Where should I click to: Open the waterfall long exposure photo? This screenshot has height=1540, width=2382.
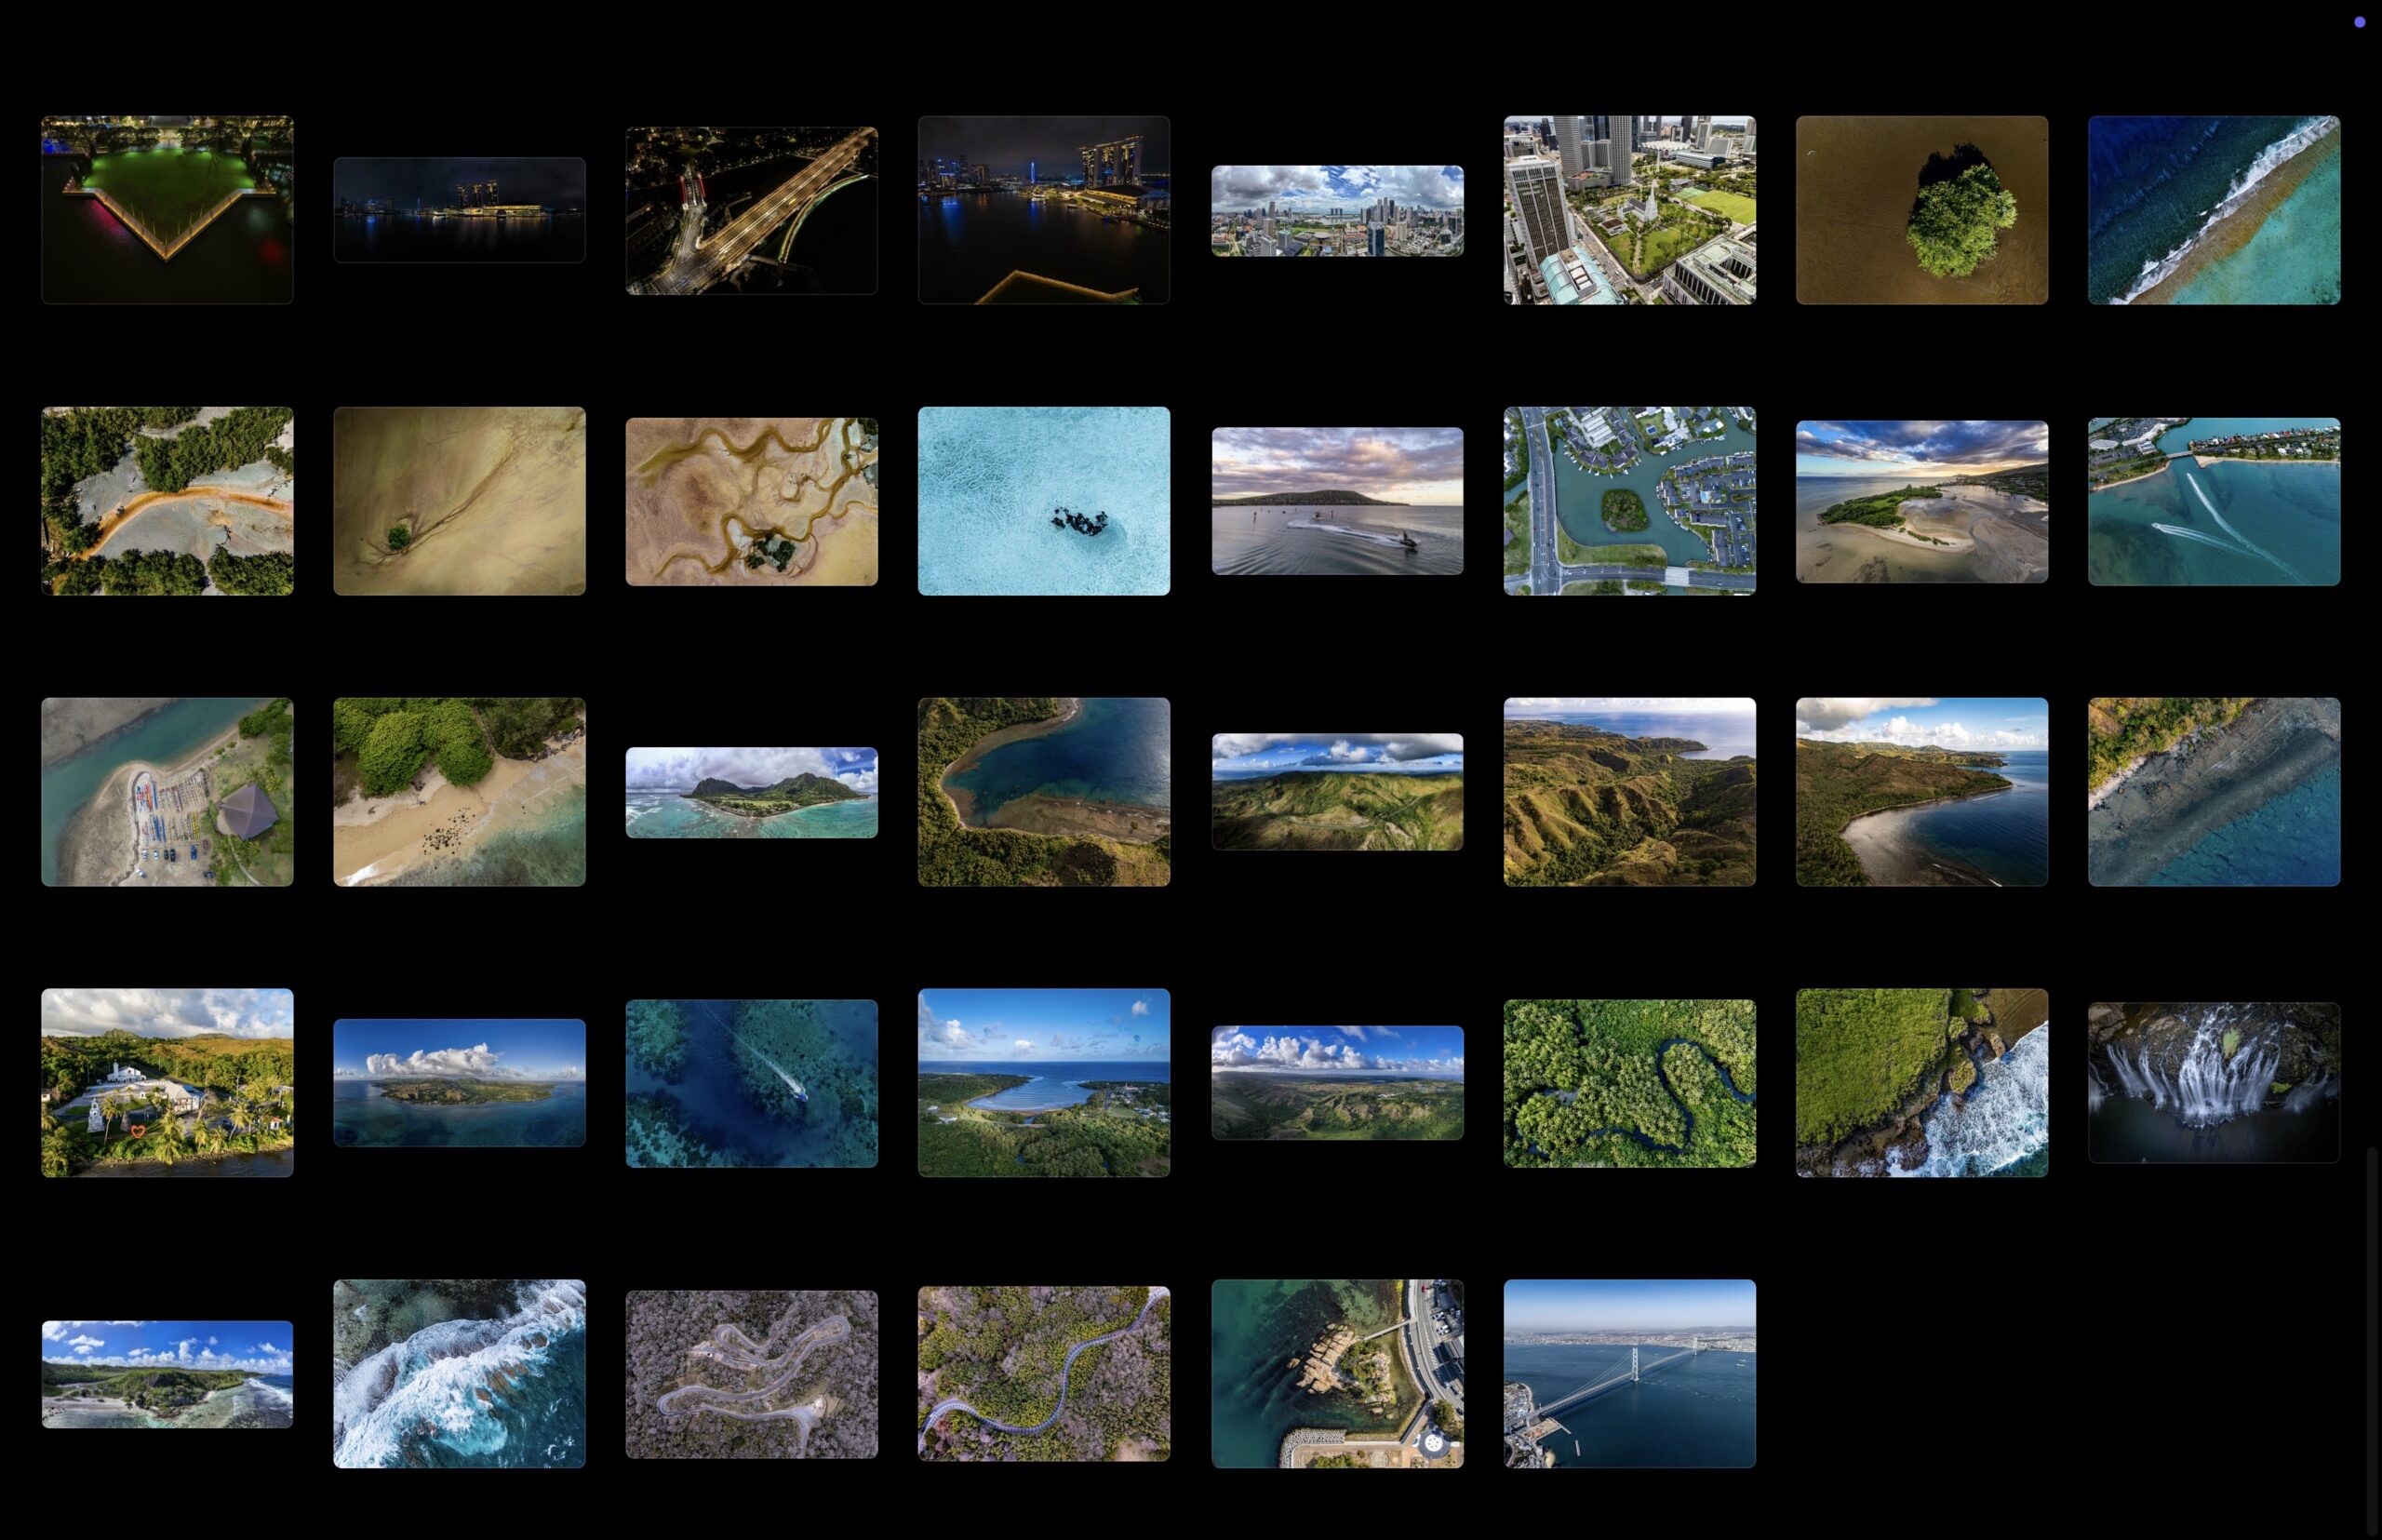tap(2213, 1083)
